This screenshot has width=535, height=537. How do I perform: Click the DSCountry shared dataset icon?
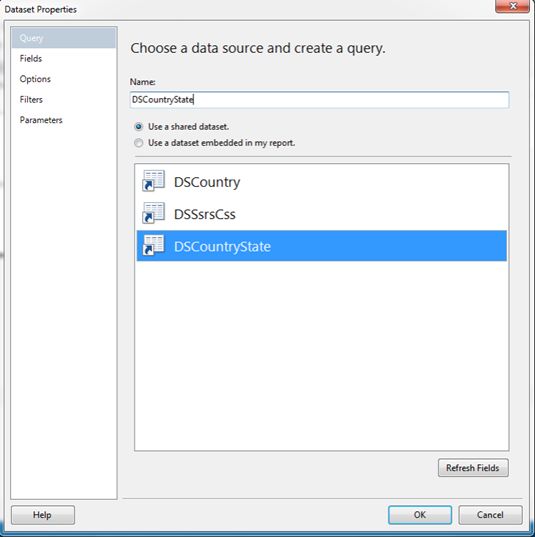click(153, 180)
